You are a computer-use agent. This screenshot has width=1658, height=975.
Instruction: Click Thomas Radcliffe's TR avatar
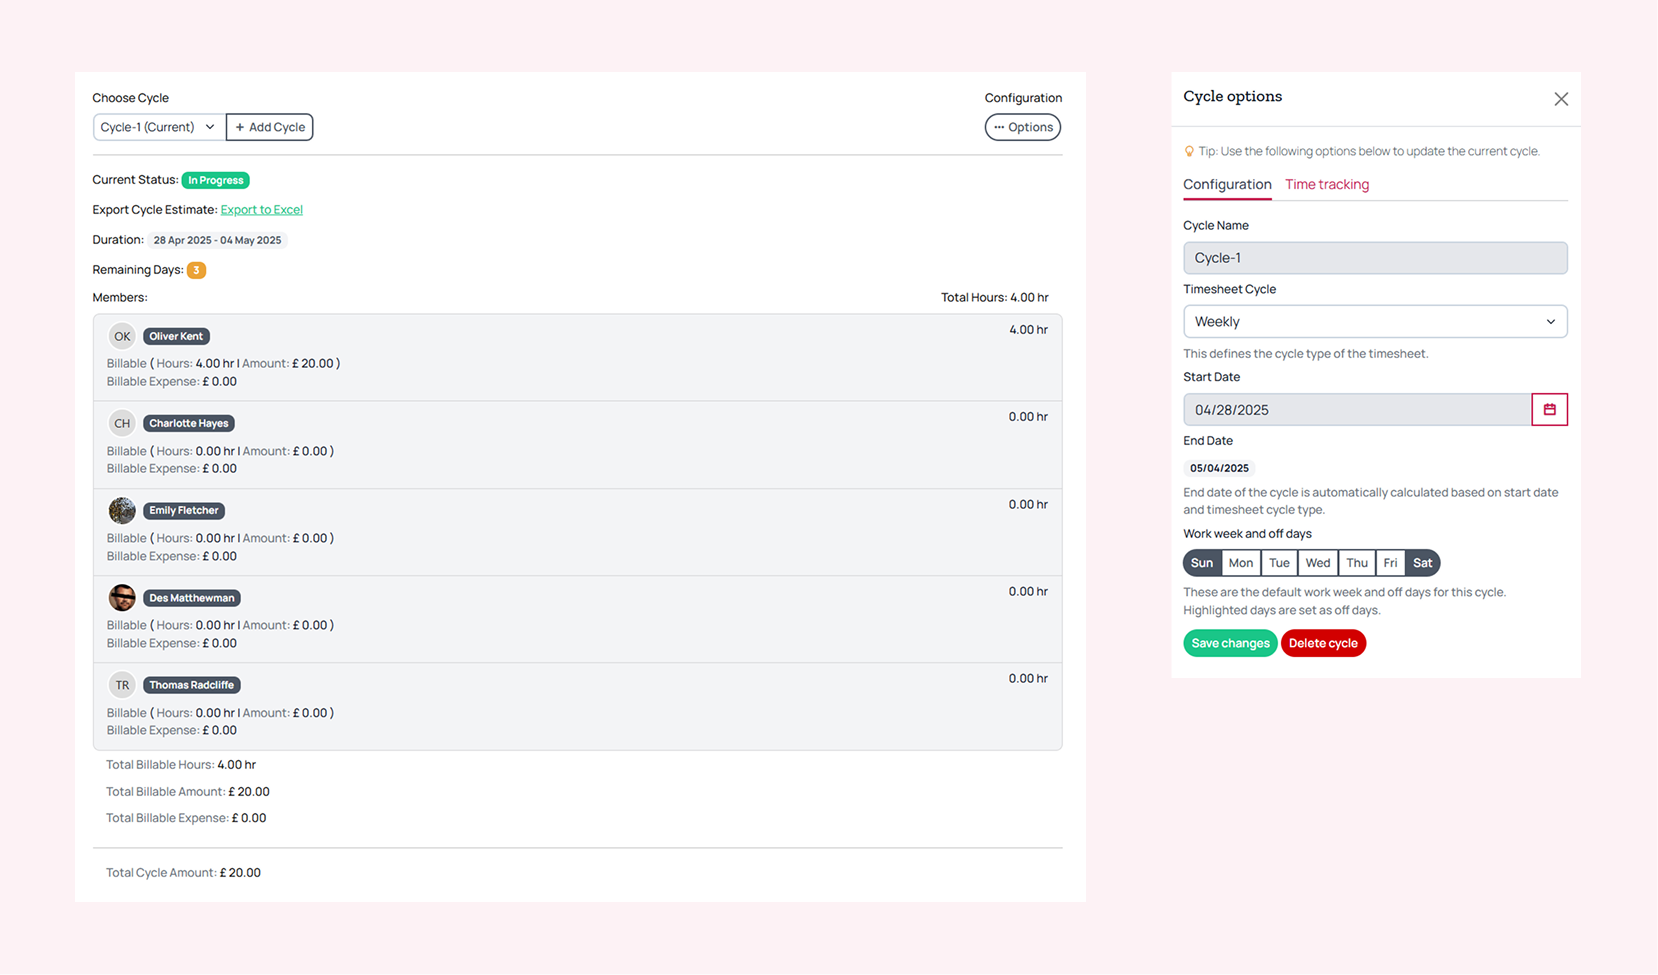[122, 685]
